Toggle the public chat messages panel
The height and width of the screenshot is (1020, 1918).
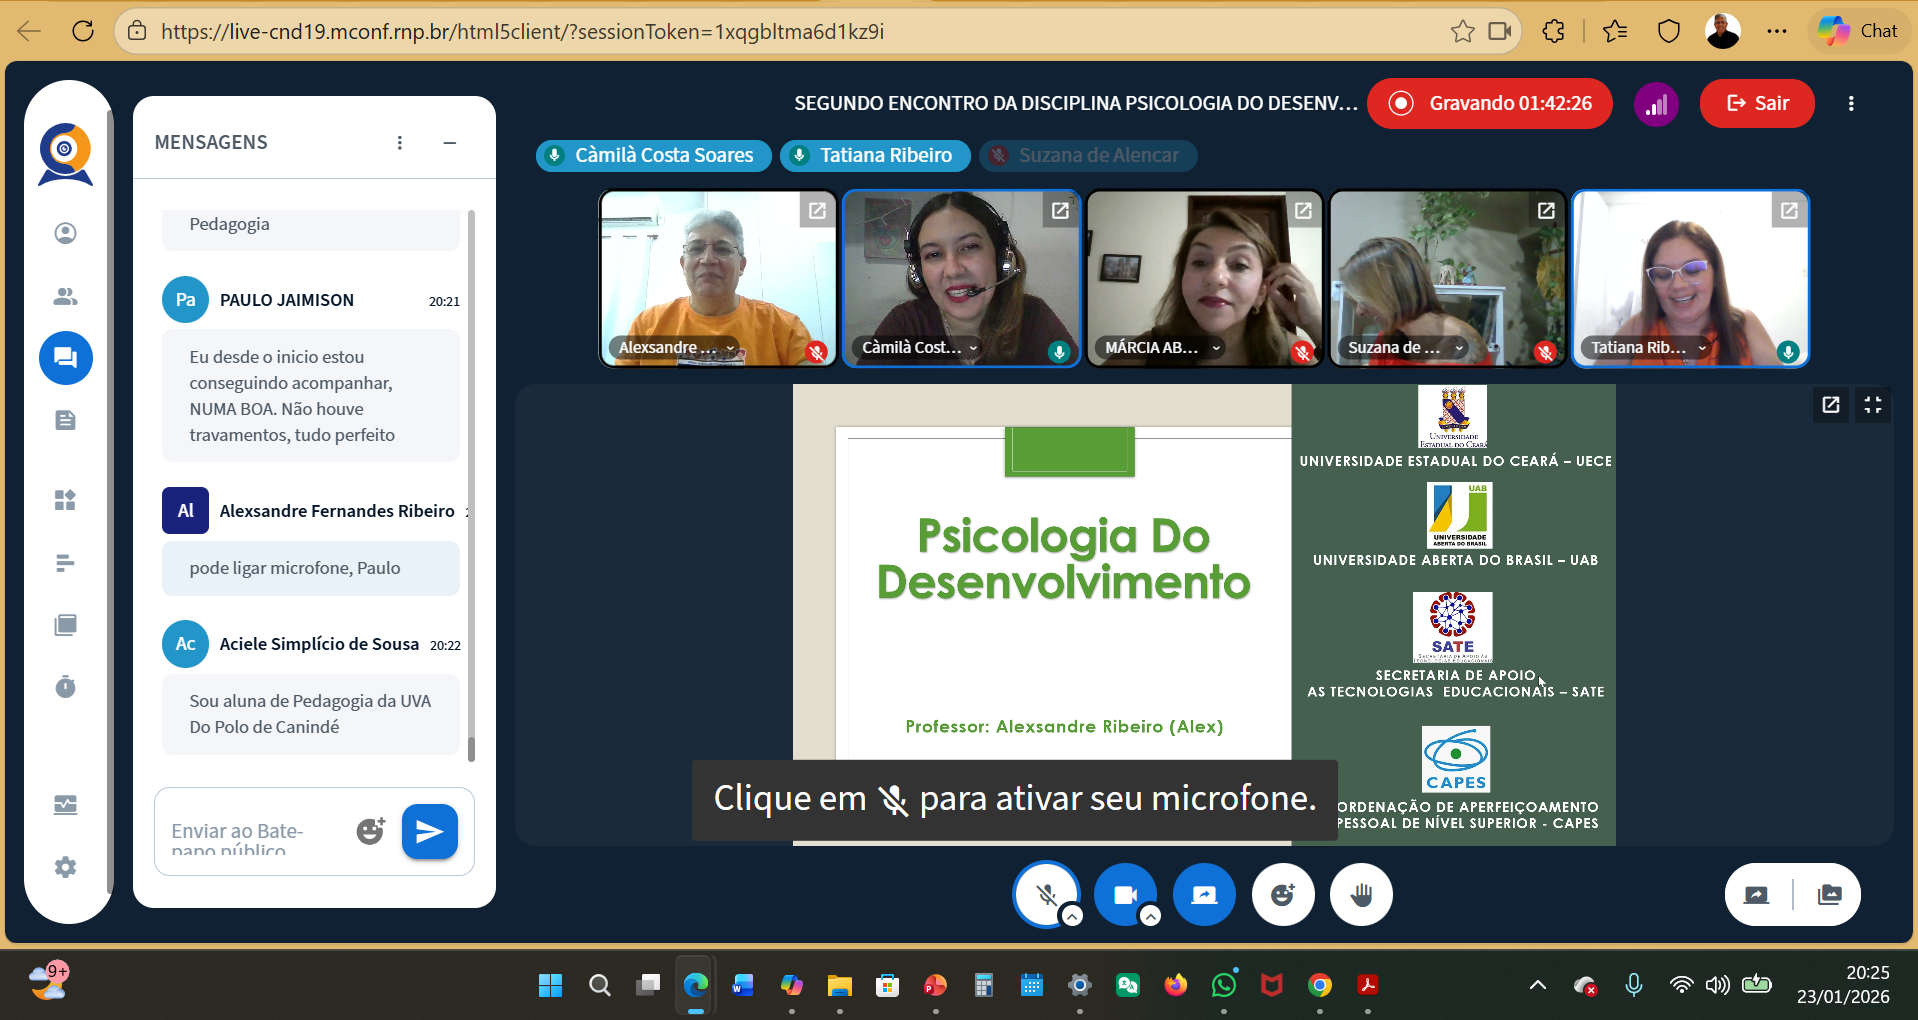click(x=65, y=358)
